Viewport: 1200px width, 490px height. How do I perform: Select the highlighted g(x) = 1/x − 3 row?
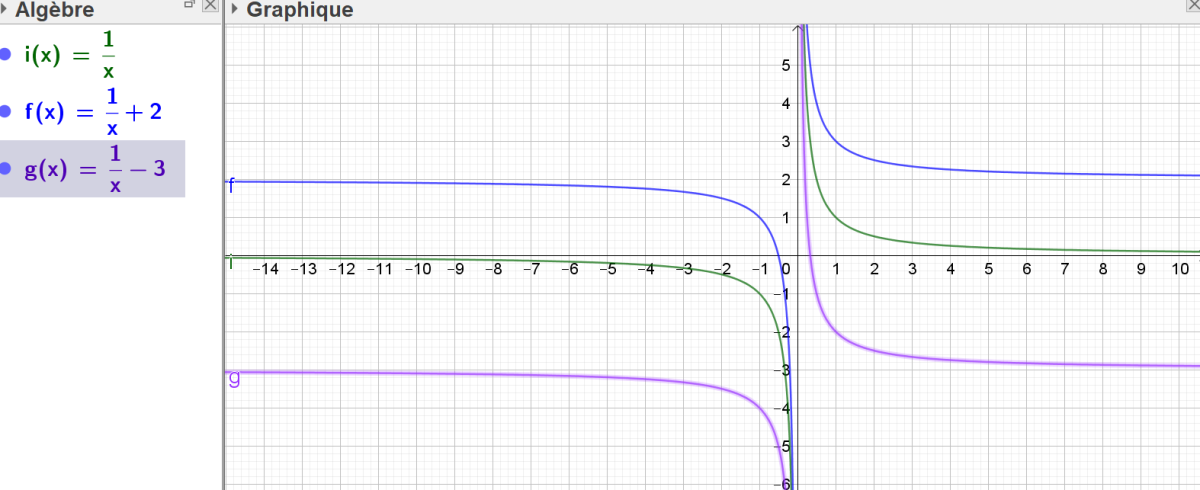pyautogui.click(x=92, y=169)
